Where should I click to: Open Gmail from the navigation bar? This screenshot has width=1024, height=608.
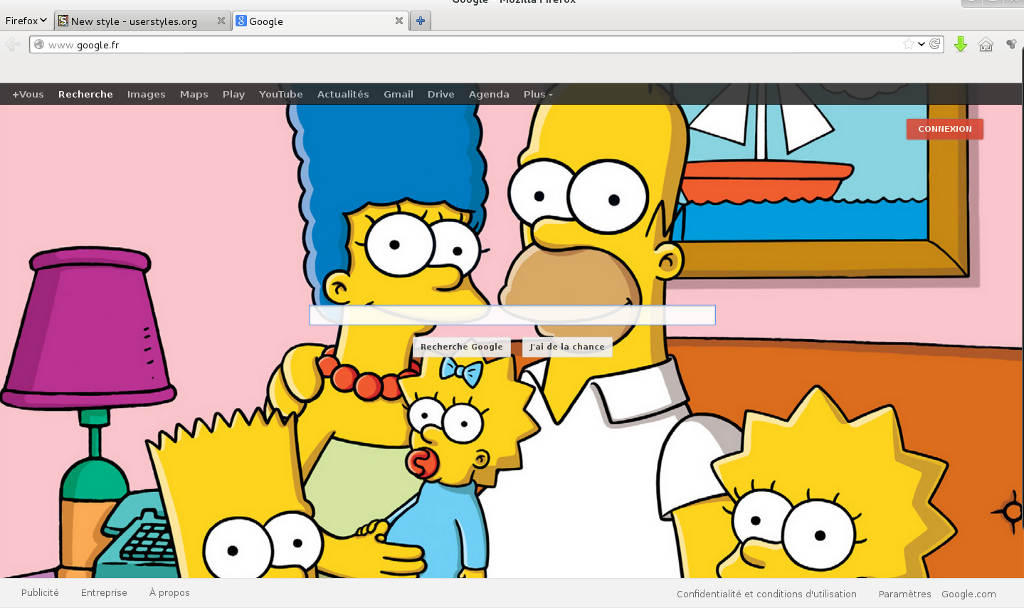click(x=398, y=94)
